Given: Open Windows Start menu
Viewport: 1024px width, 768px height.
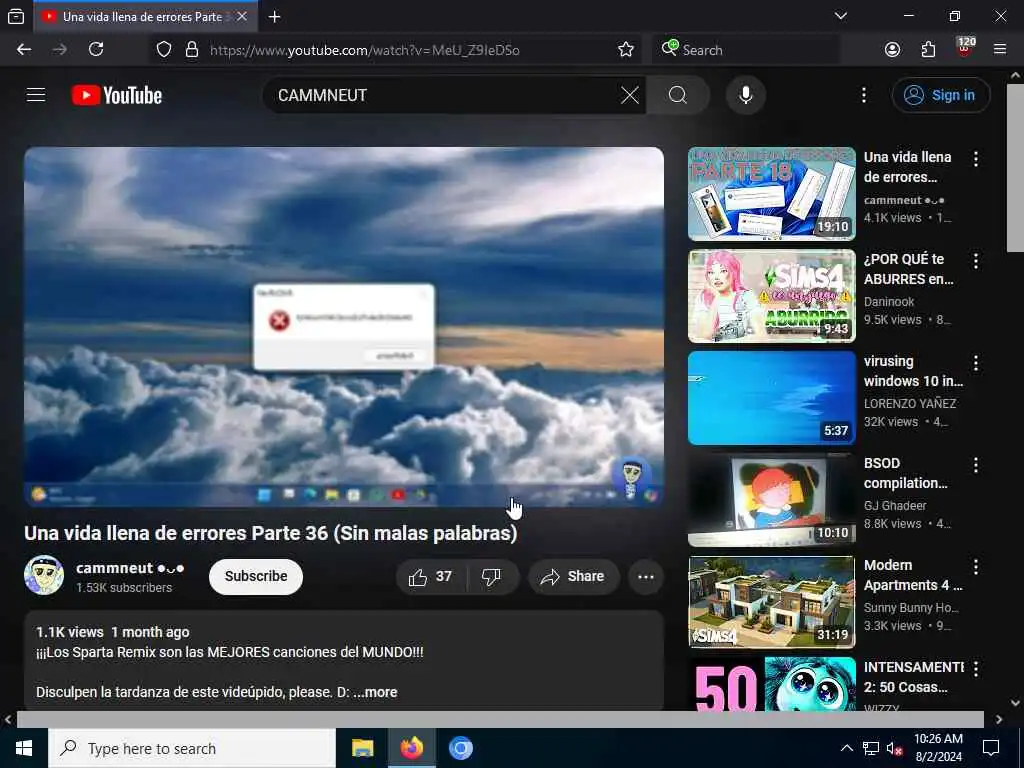Looking at the screenshot, I should pyautogui.click(x=24, y=748).
